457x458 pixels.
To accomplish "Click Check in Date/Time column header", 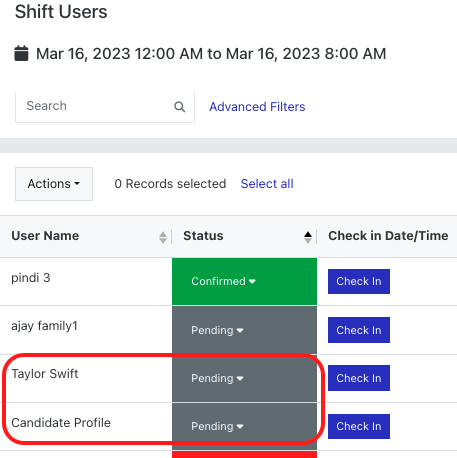I will click(x=388, y=236).
